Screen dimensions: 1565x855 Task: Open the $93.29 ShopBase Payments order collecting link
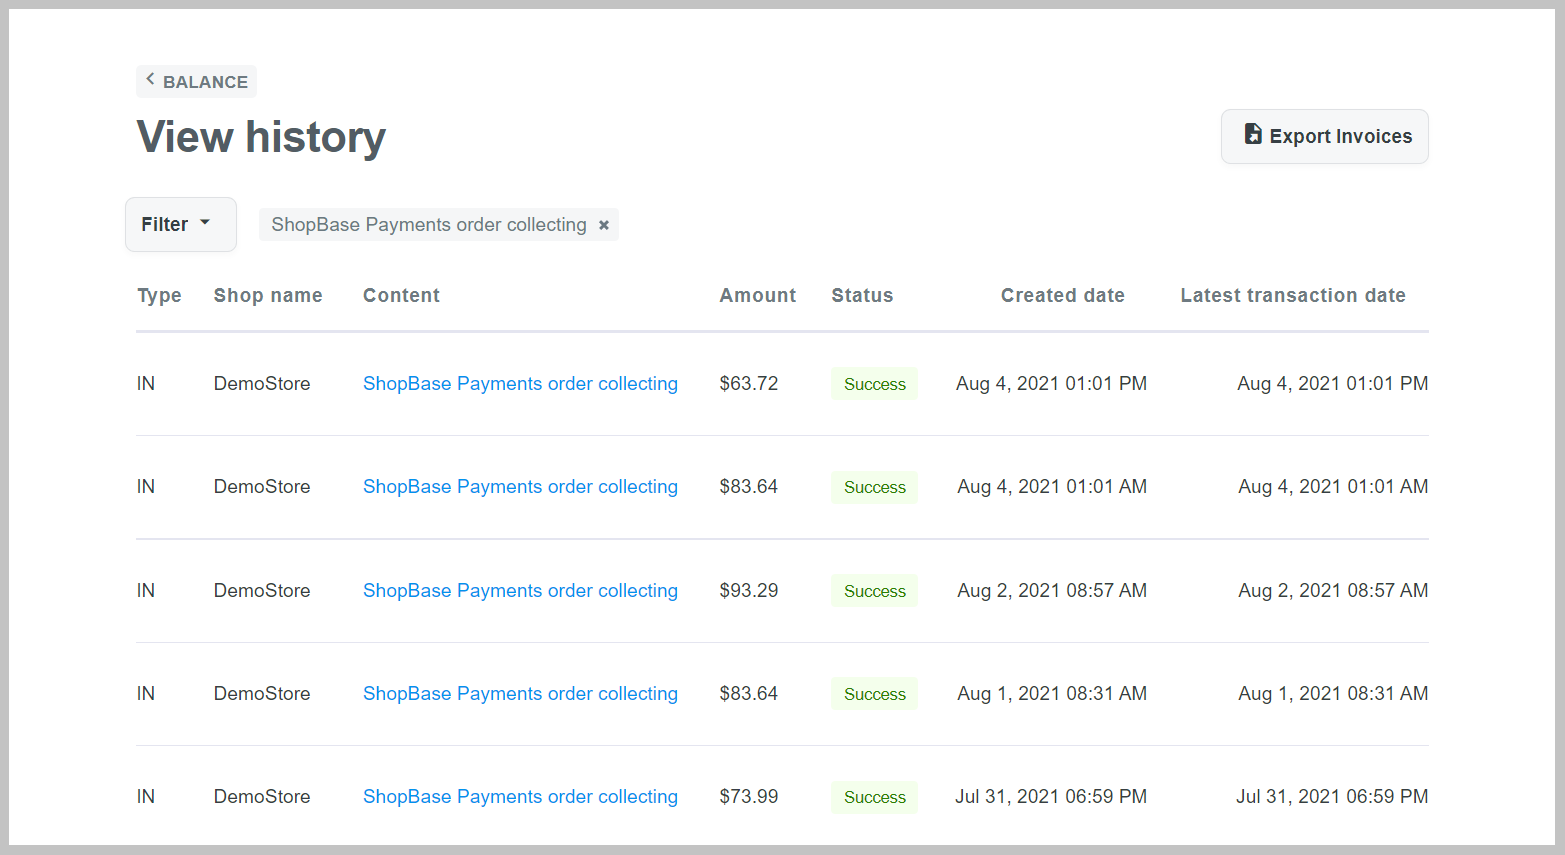click(x=520, y=590)
